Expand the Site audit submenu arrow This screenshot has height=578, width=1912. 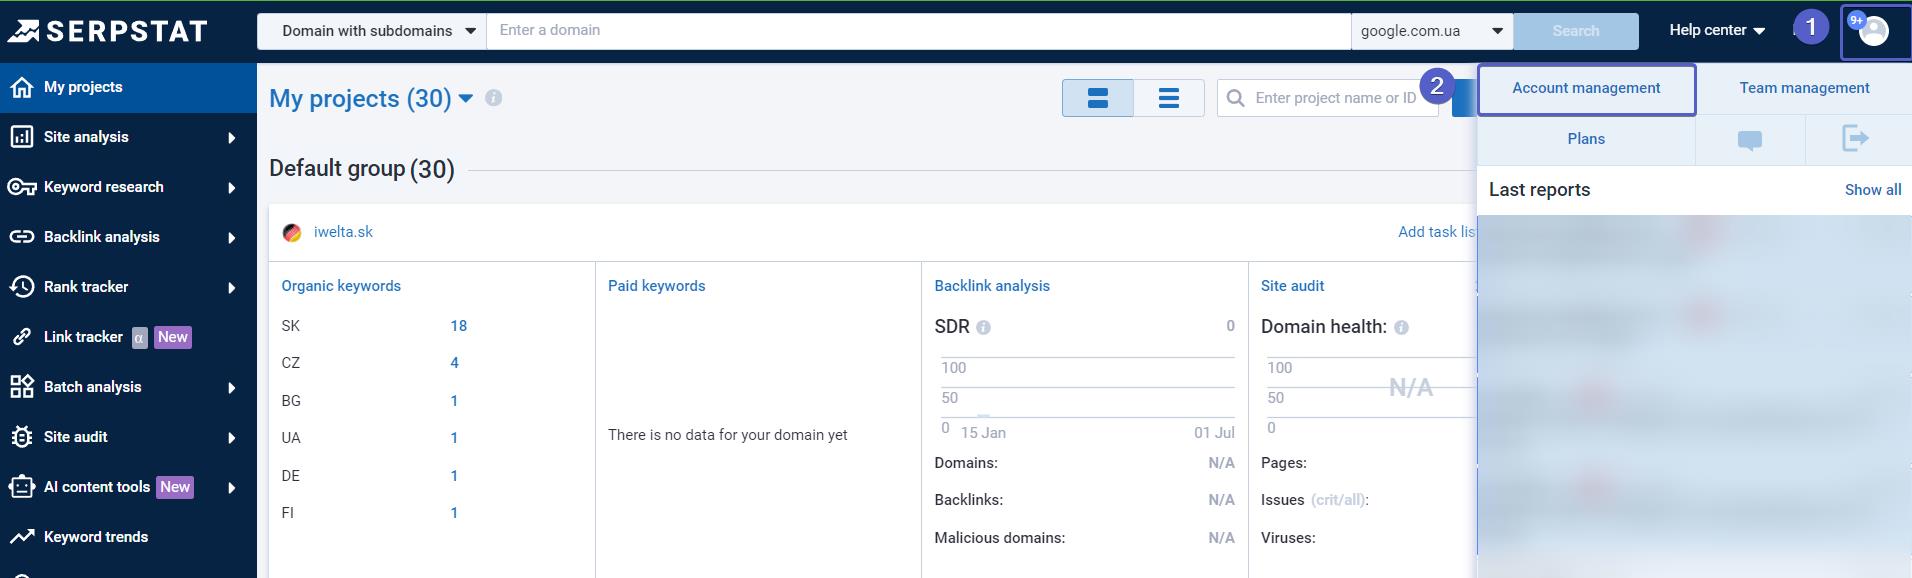coord(232,438)
